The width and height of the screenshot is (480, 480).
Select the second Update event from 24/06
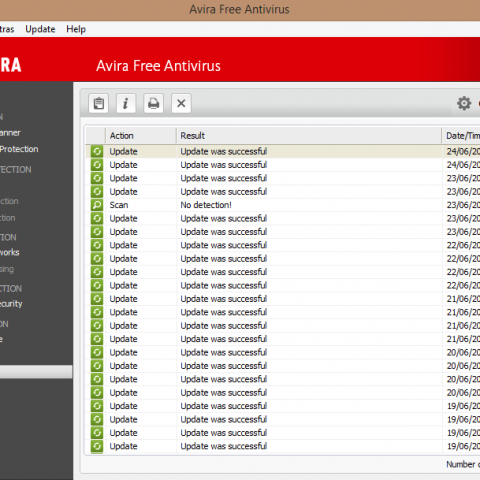pos(283,165)
